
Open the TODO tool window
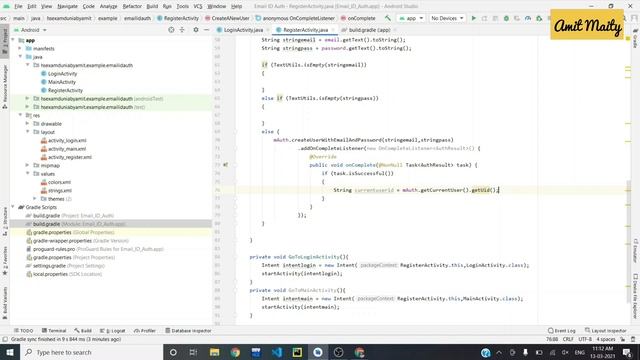pos(23,331)
